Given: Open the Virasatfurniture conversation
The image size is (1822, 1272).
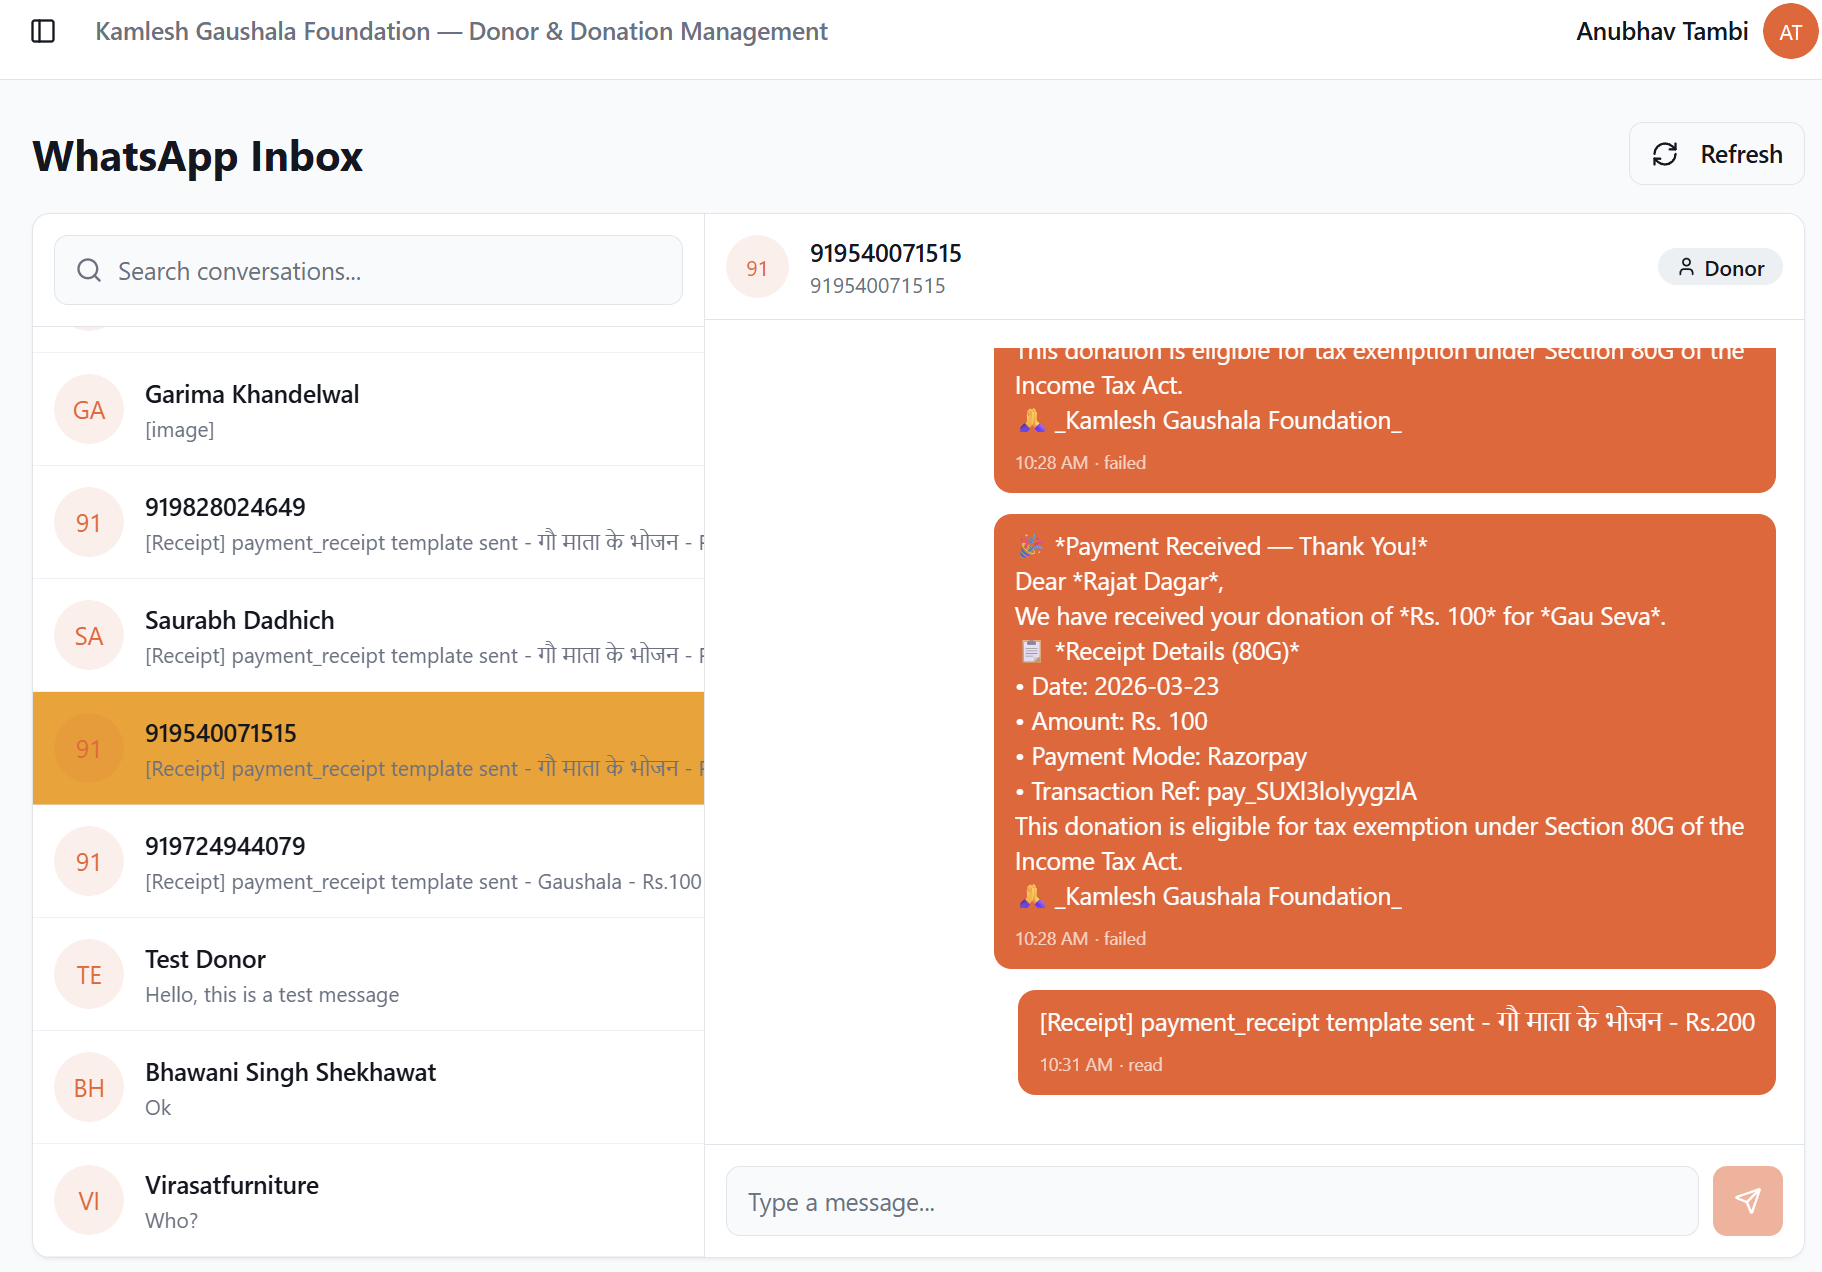Looking at the screenshot, I should [x=368, y=1200].
